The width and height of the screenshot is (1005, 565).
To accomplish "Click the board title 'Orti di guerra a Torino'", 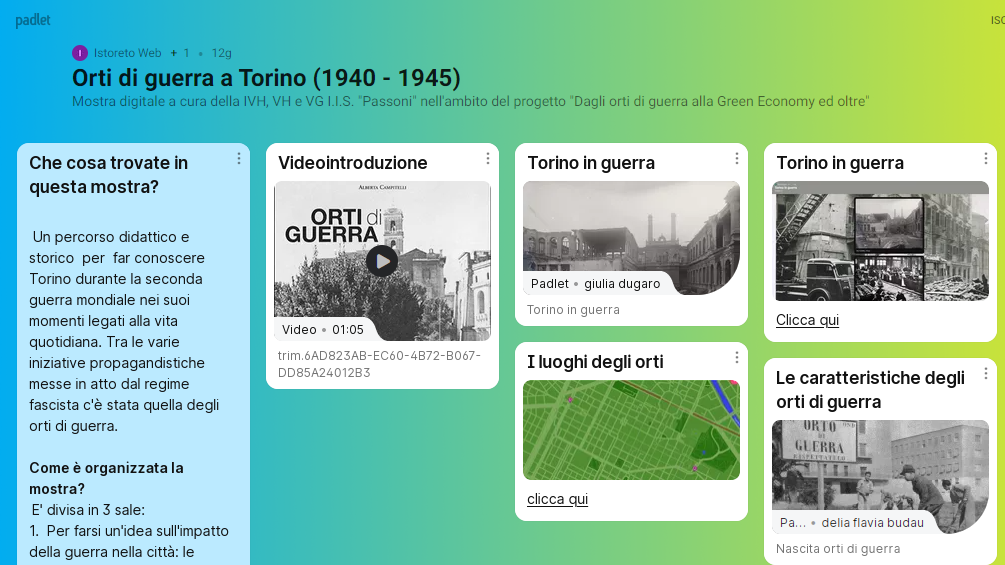I will point(266,78).
